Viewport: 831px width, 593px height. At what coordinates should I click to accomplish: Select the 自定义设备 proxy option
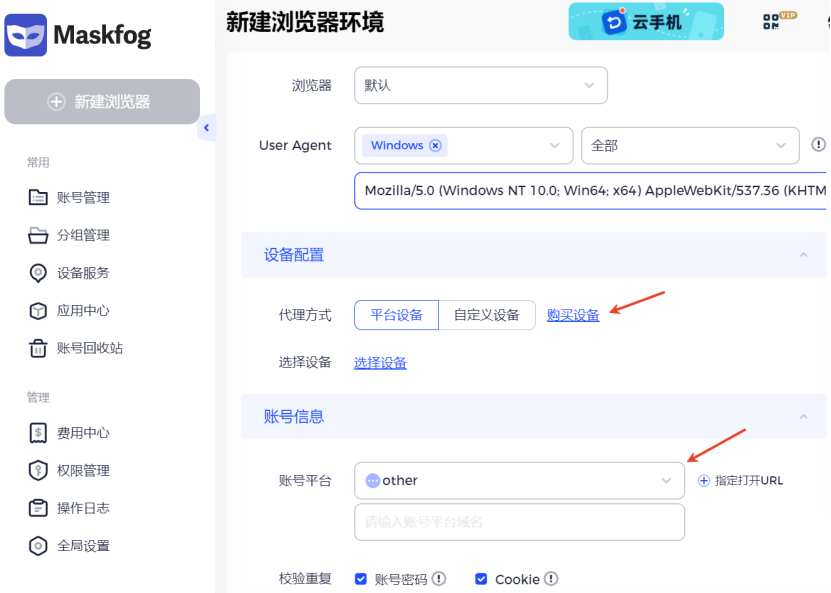pos(487,315)
